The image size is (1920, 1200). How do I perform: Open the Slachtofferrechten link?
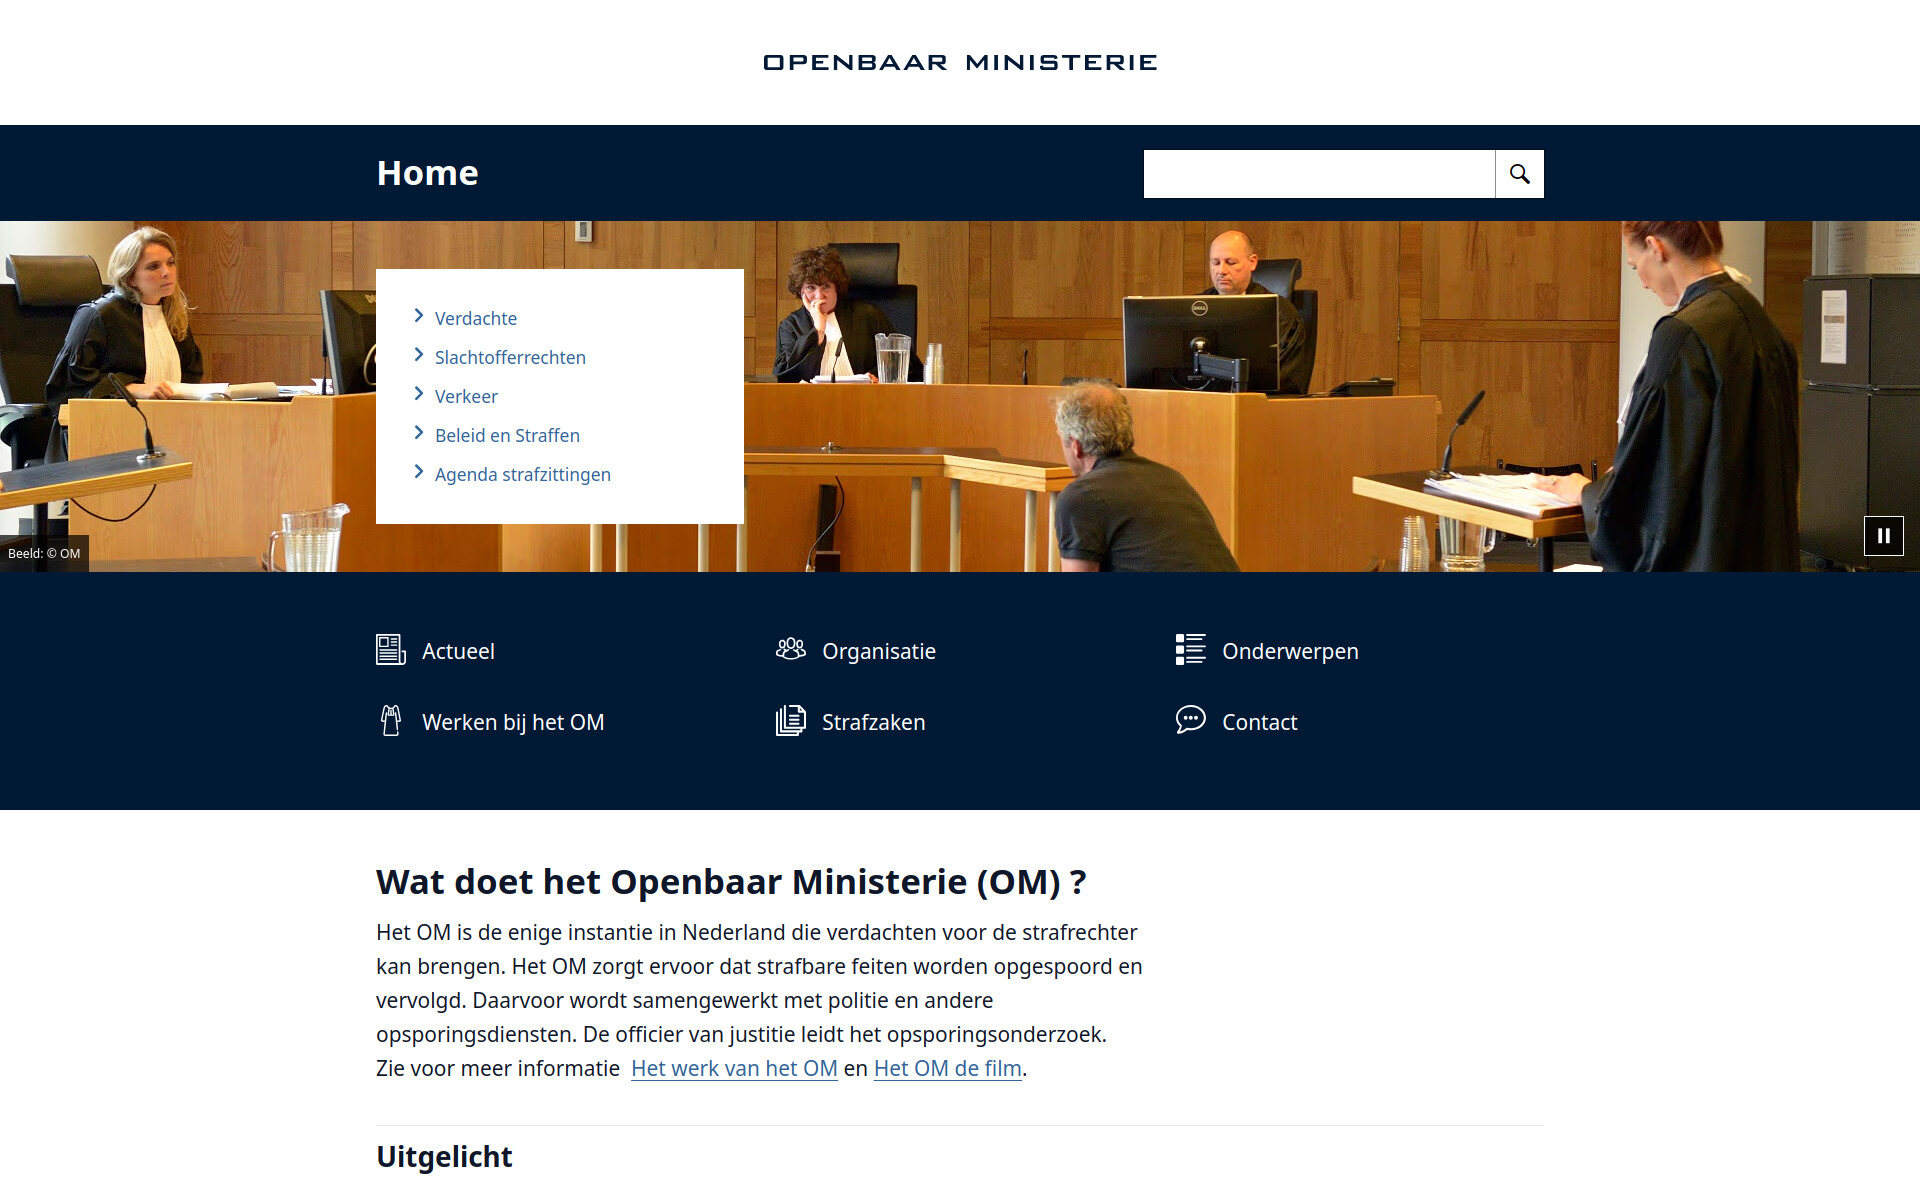point(510,357)
